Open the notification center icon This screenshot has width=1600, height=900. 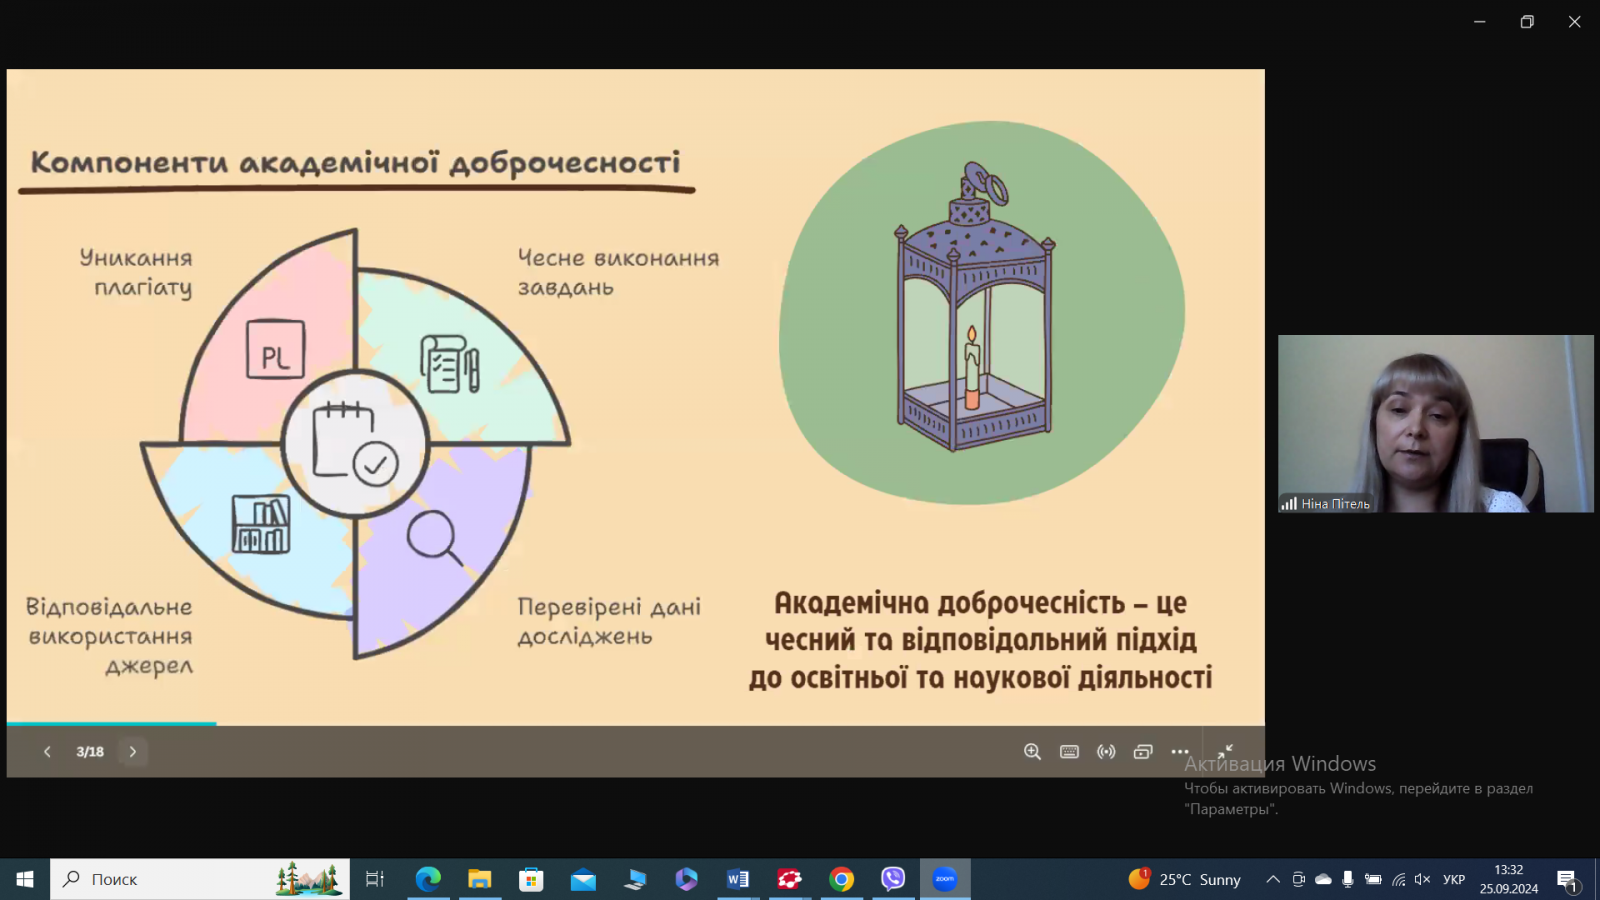tap(1567, 880)
